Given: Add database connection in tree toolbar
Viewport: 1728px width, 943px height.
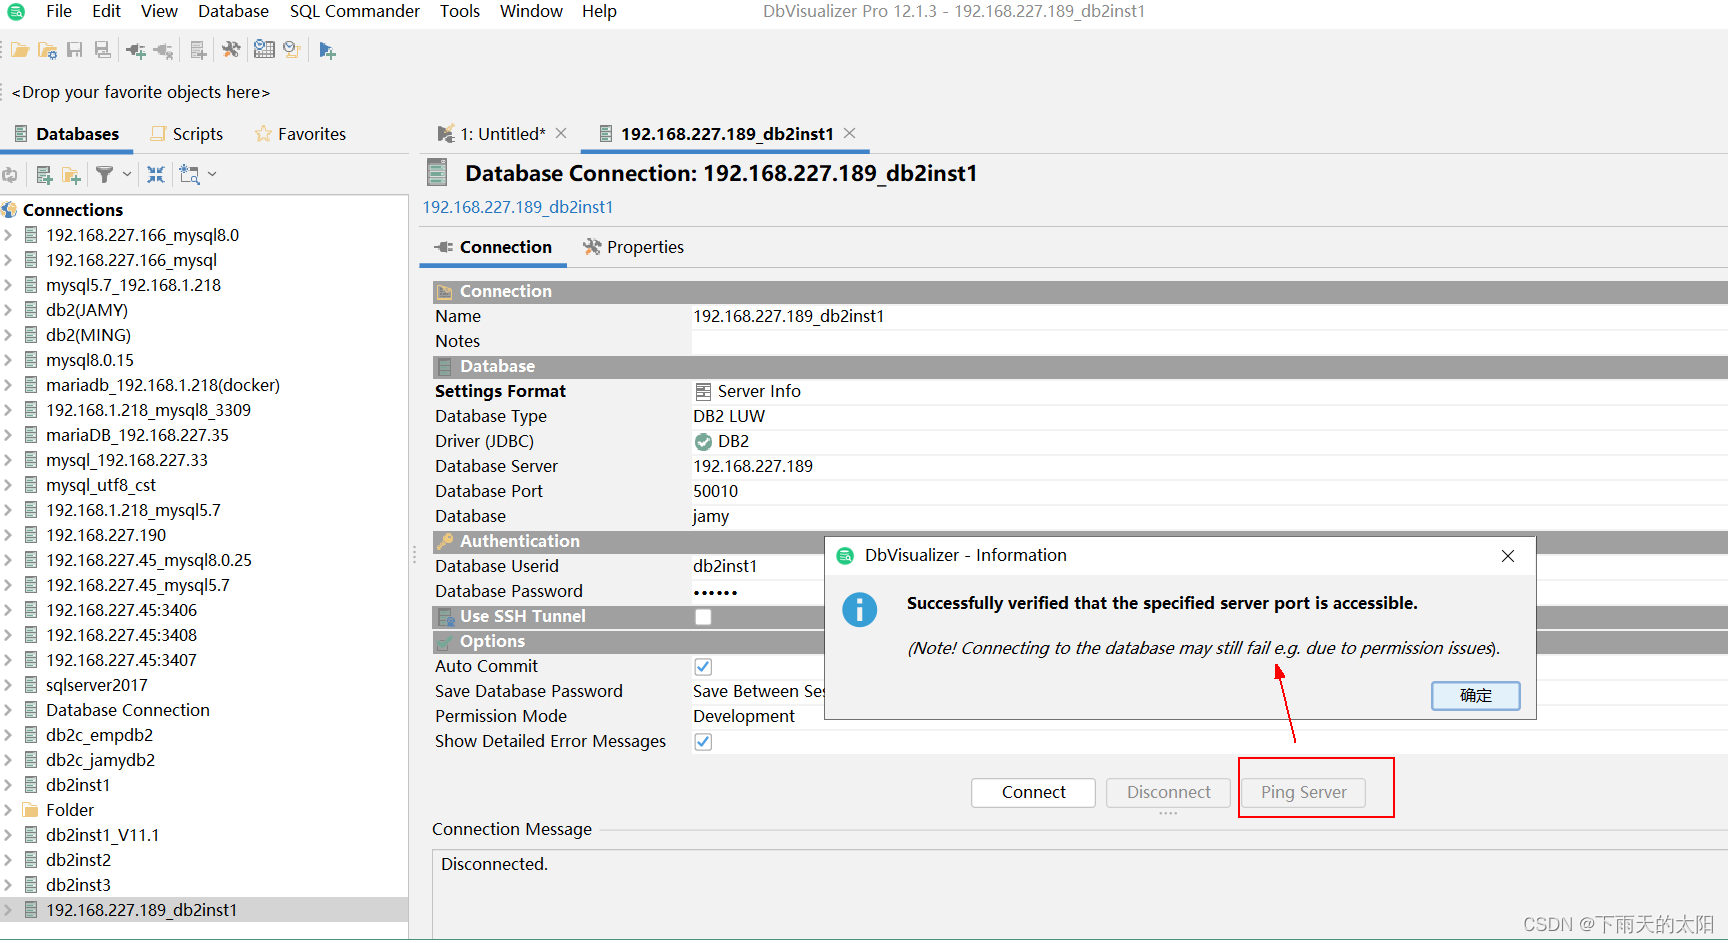Looking at the screenshot, I should pyautogui.click(x=44, y=175).
